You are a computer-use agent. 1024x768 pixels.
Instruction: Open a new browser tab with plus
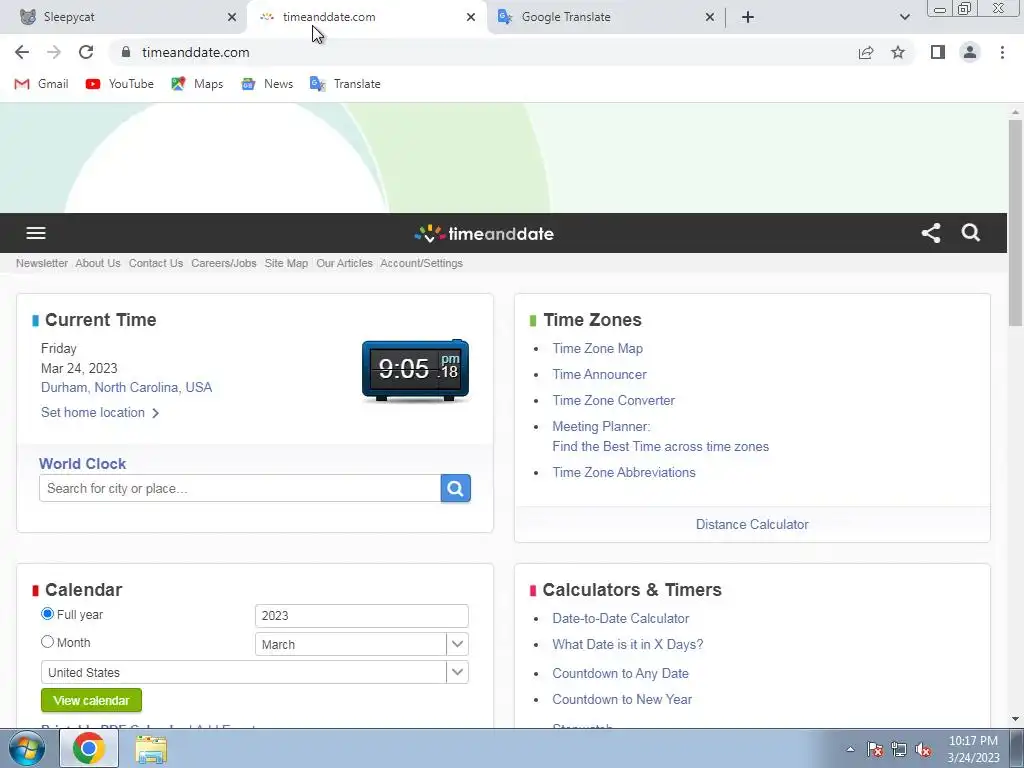tap(748, 17)
